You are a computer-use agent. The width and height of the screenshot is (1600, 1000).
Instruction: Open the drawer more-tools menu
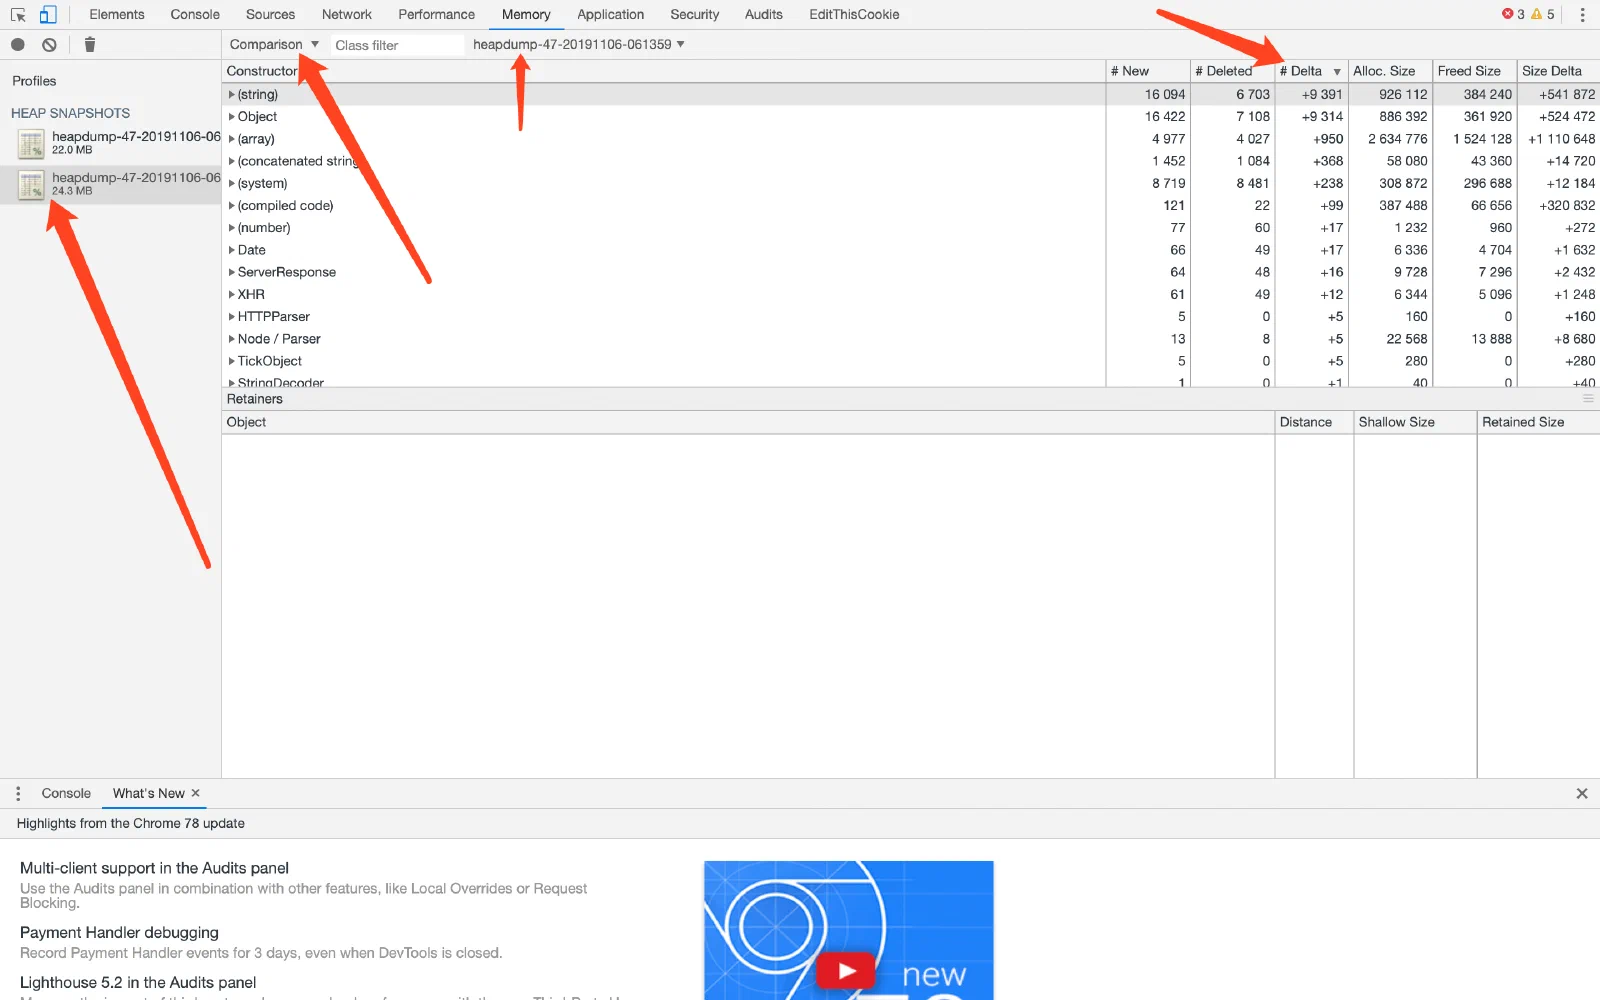click(18, 793)
